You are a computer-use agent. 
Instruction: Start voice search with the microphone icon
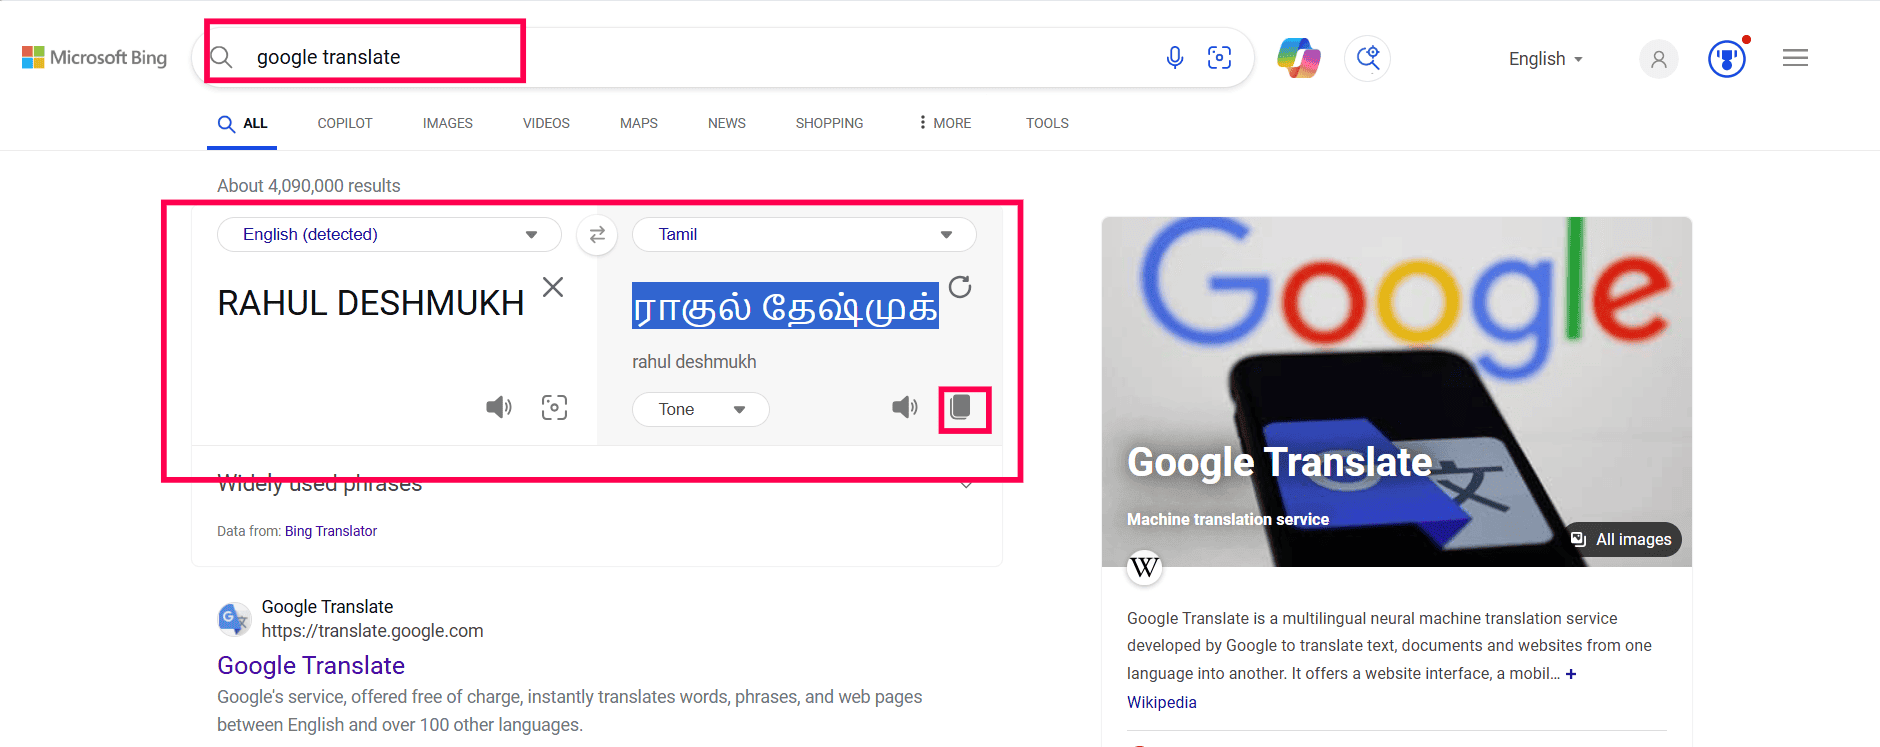[1175, 58]
